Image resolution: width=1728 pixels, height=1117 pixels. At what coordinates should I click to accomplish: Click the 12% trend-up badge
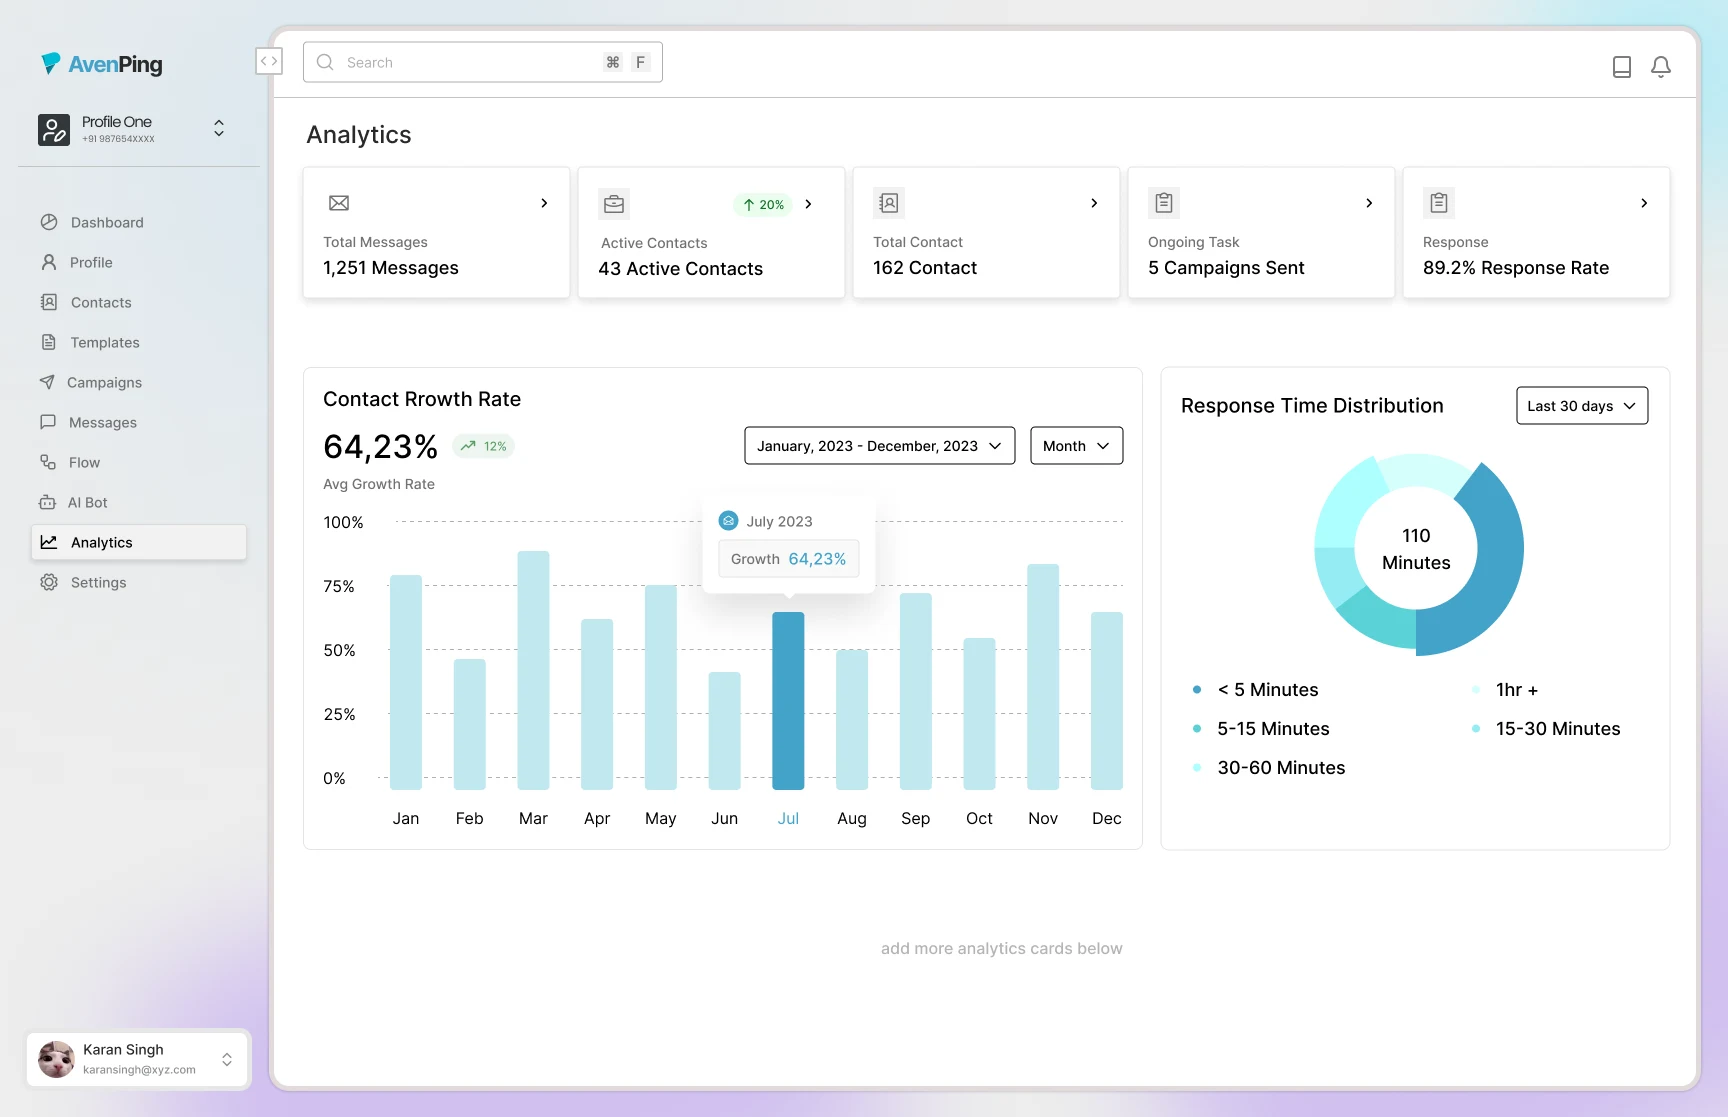[x=483, y=446]
